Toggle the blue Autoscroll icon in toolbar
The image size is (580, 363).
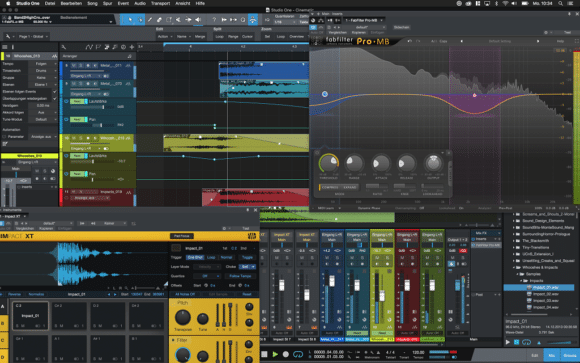coord(253,20)
